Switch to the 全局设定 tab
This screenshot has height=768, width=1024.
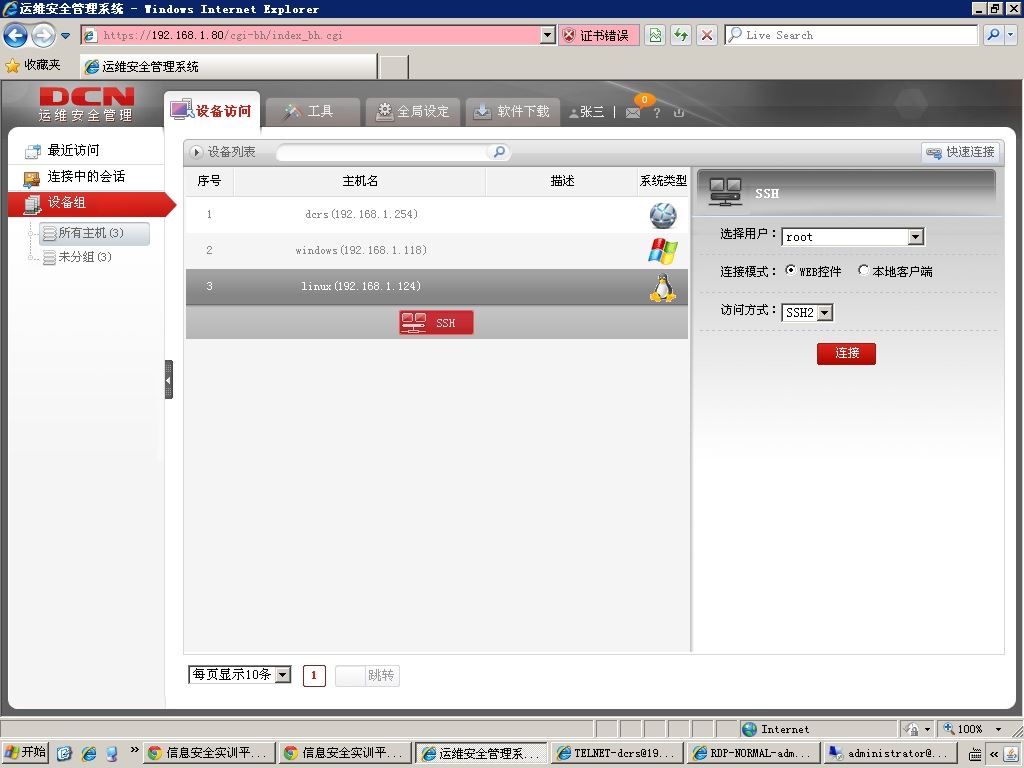(413, 112)
